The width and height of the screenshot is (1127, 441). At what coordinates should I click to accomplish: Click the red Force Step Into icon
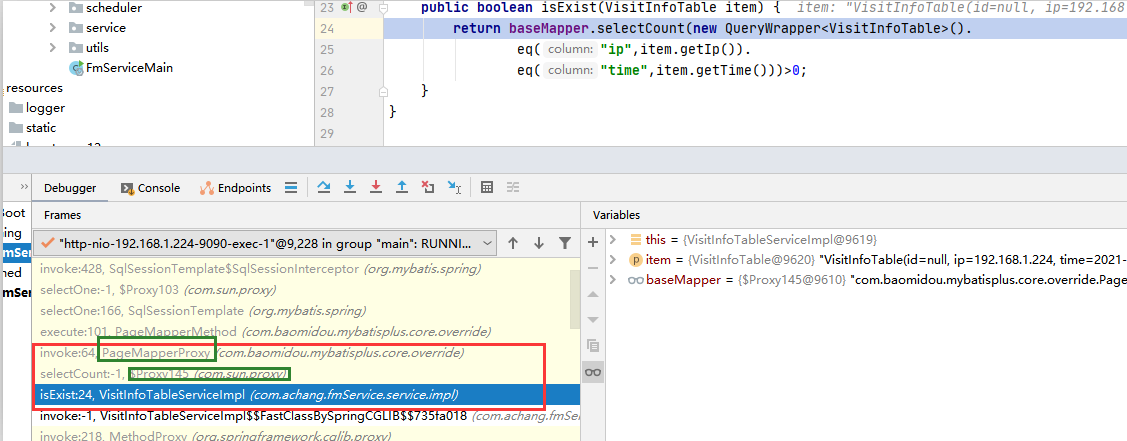click(x=376, y=187)
